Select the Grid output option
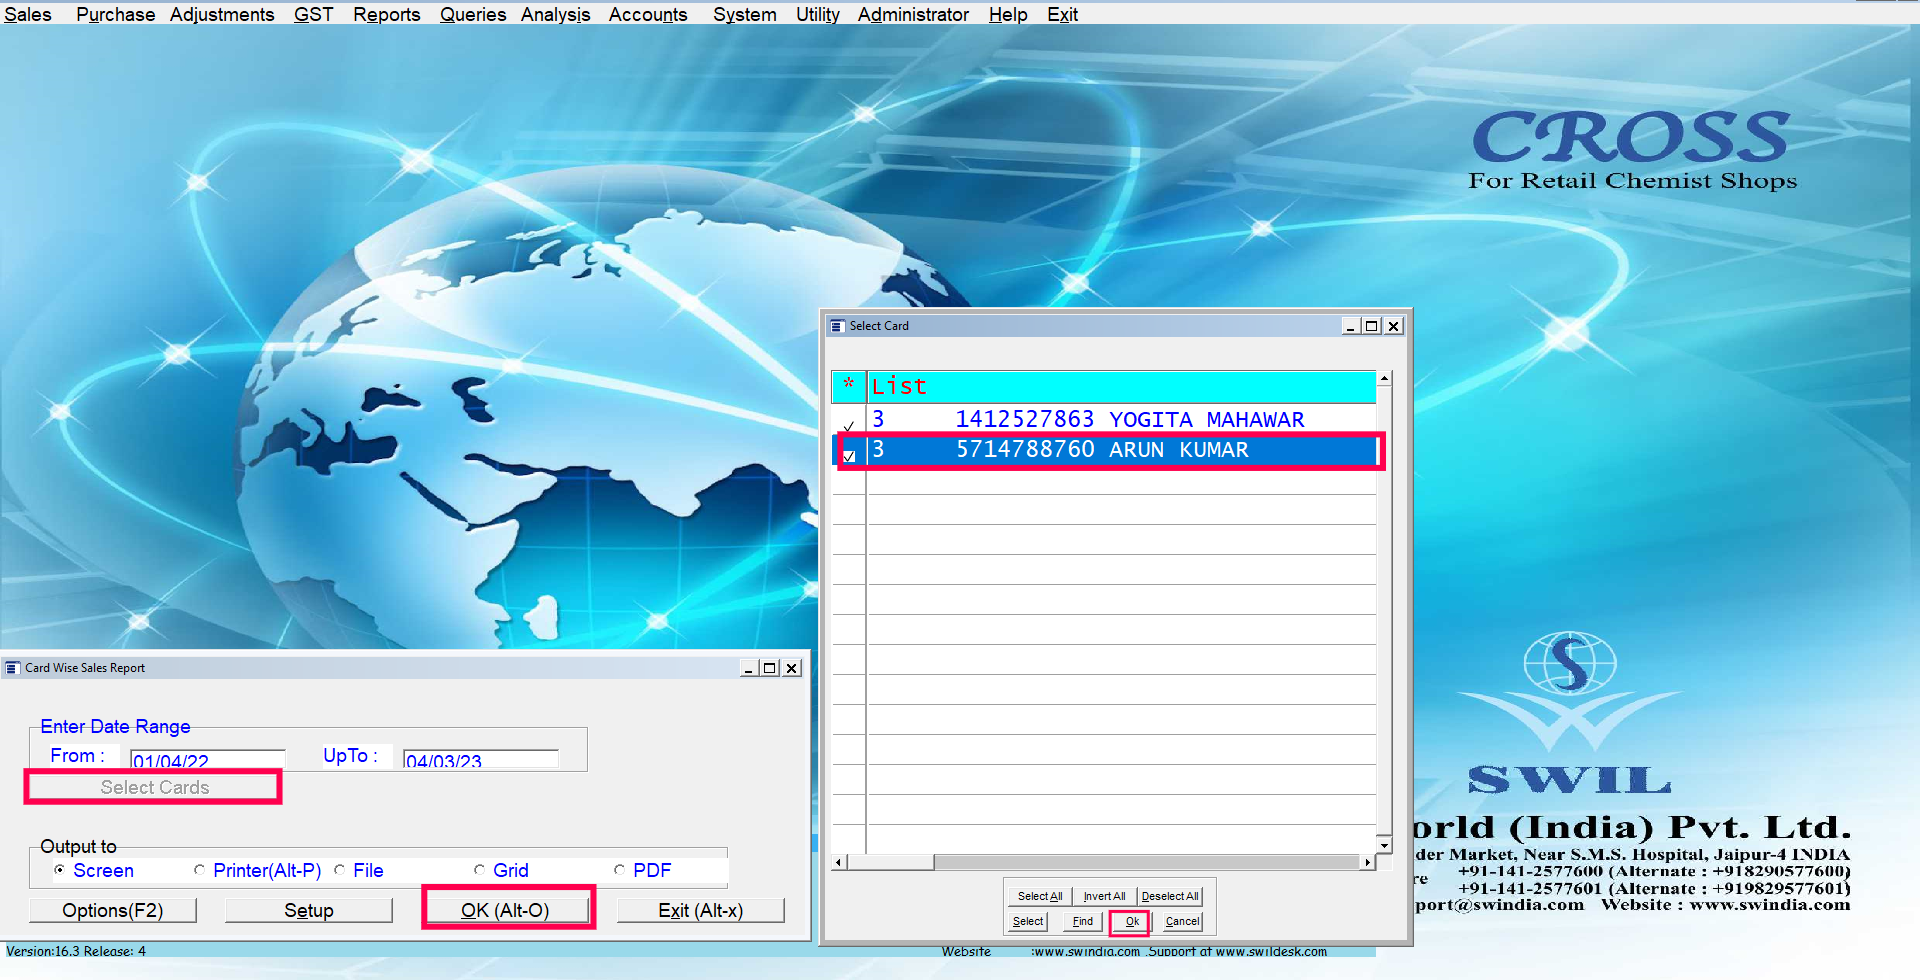Image resolution: width=1920 pixels, height=980 pixels. point(502,870)
